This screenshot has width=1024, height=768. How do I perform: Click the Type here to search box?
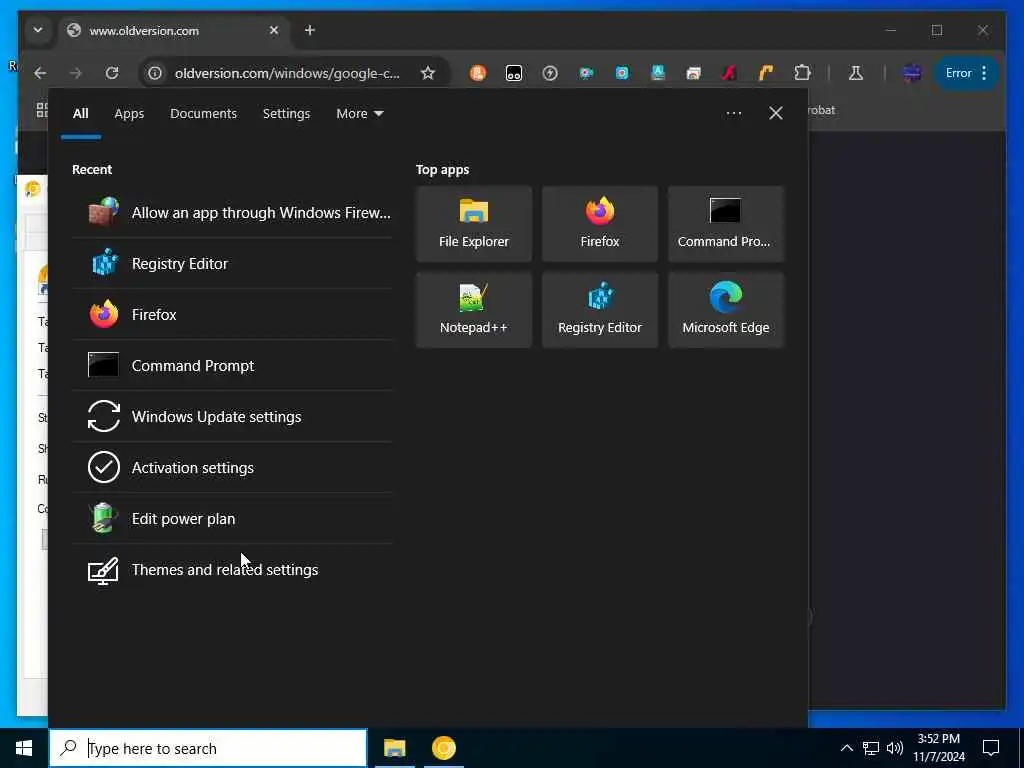(x=208, y=748)
